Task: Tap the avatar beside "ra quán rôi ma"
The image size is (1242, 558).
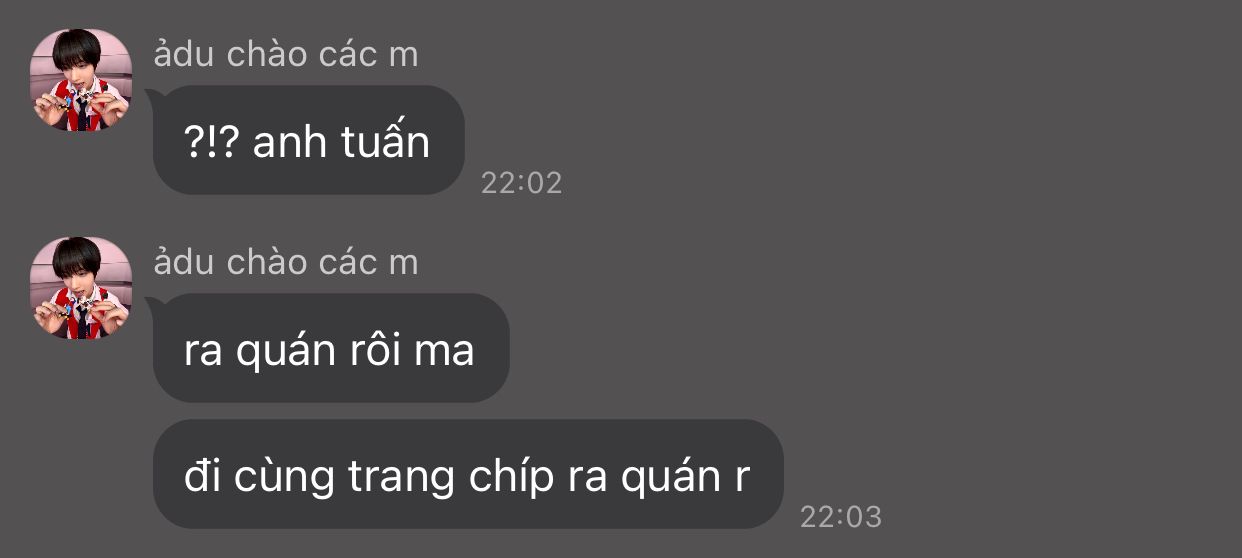Action: click(81, 288)
